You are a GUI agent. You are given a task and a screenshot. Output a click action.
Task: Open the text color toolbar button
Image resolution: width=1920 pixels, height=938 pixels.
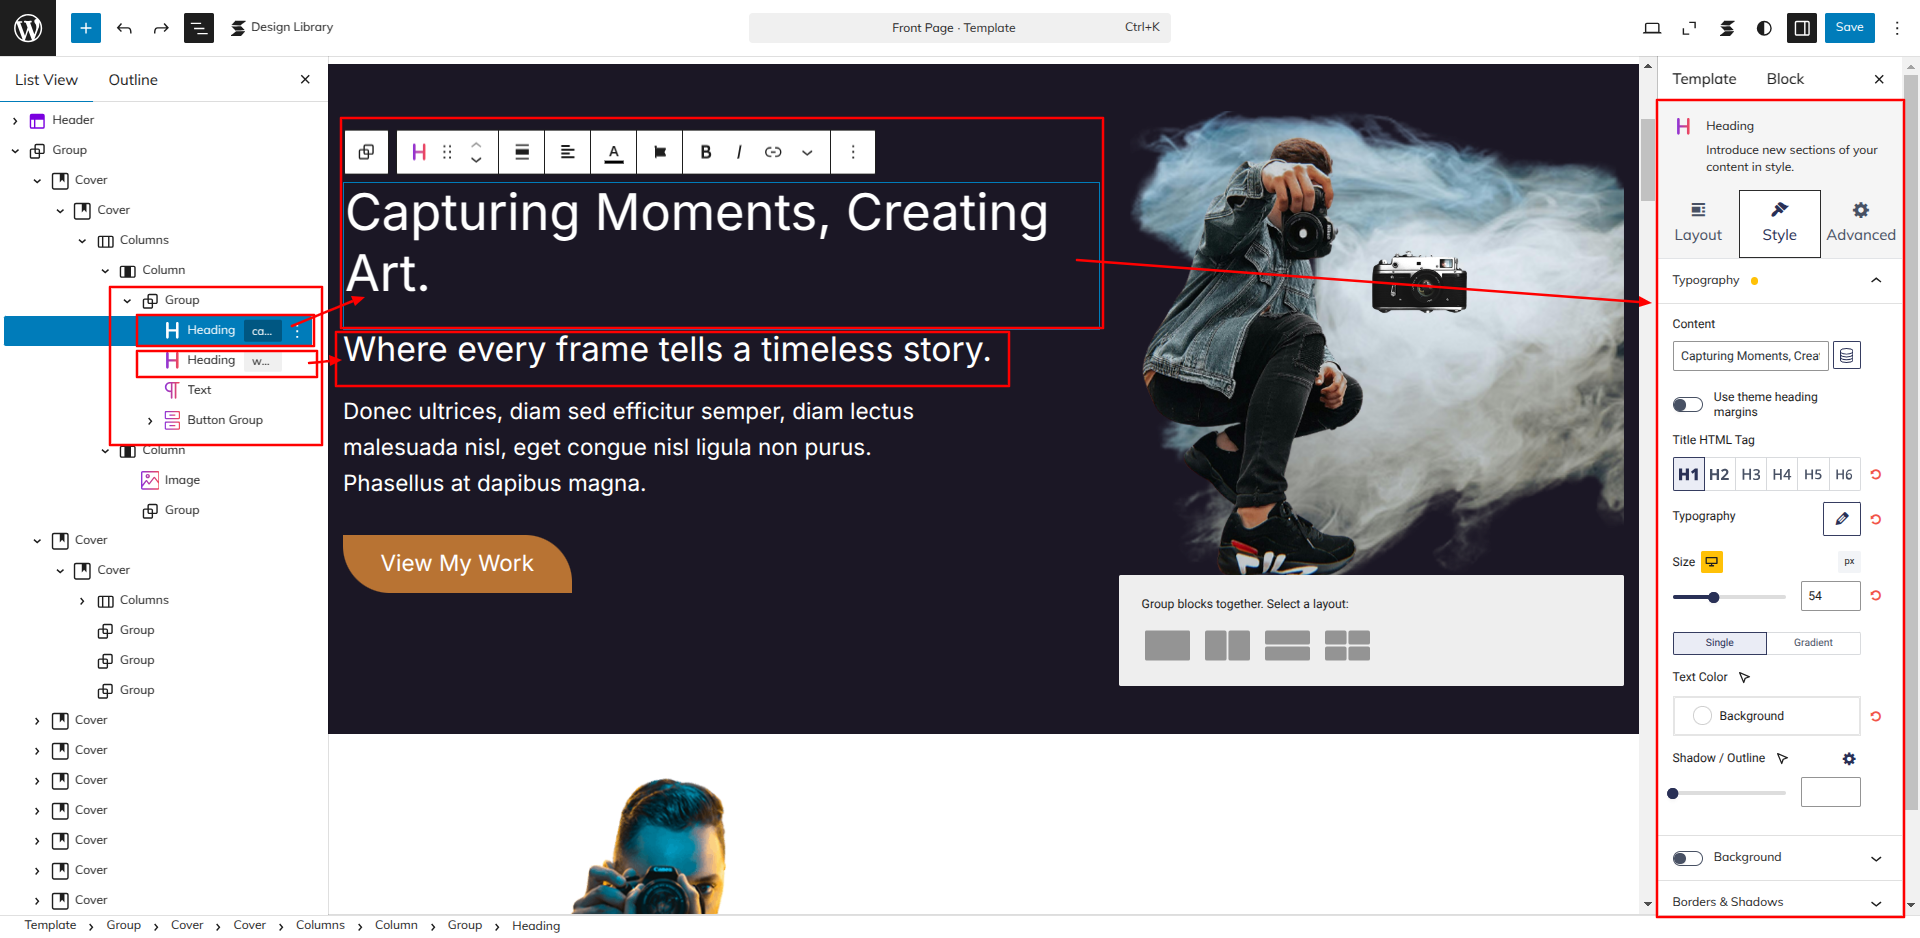(614, 152)
